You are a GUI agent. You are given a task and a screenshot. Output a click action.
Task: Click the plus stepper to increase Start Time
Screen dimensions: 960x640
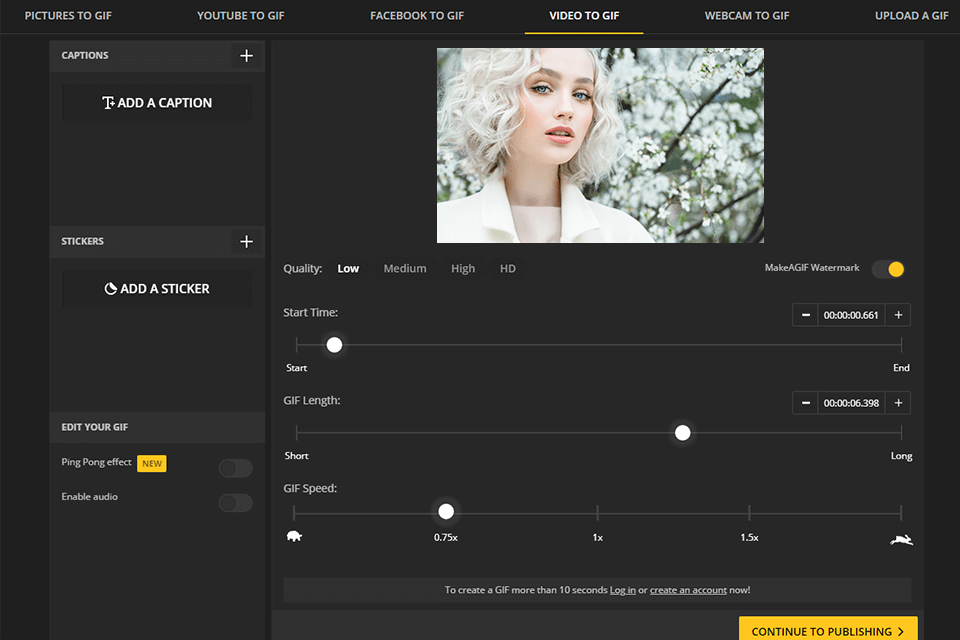pos(897,314)
